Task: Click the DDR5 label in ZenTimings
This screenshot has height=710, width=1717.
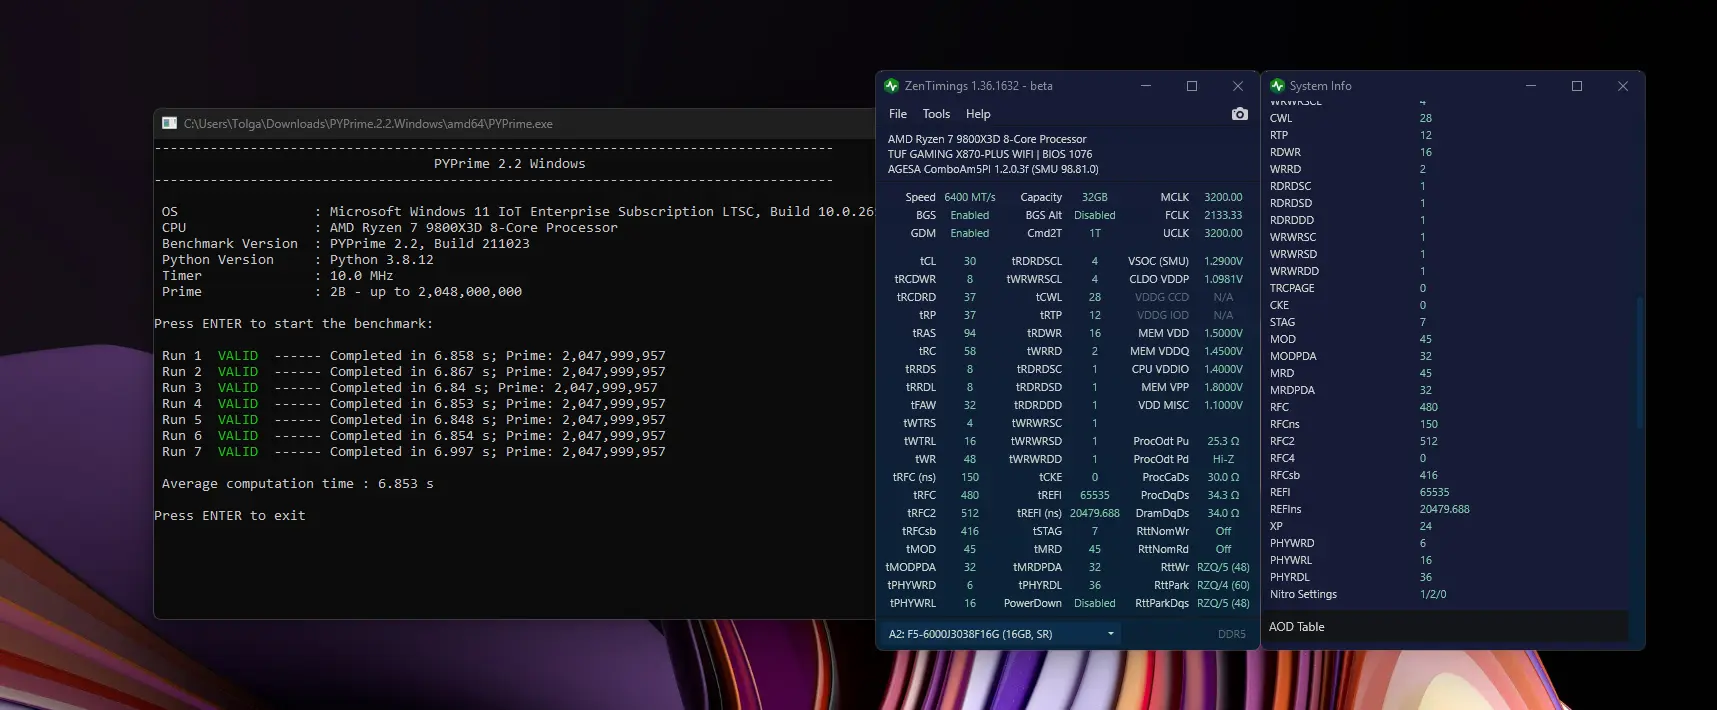Action: tap(1232, 634)
